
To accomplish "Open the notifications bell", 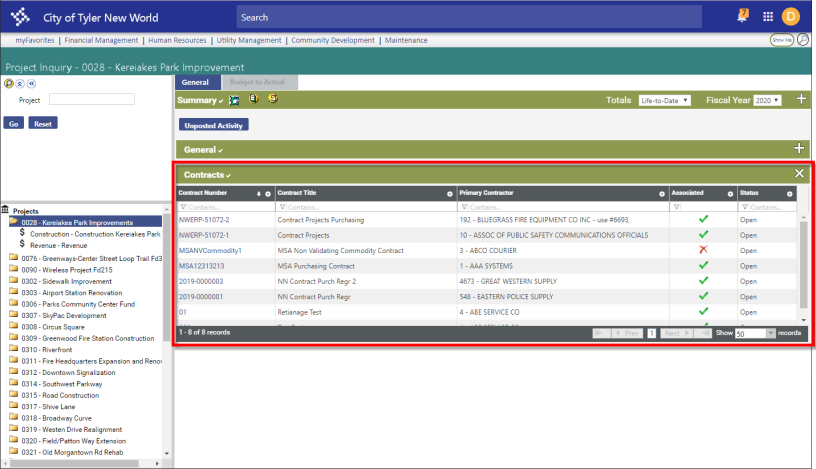I will pos(743,16).
